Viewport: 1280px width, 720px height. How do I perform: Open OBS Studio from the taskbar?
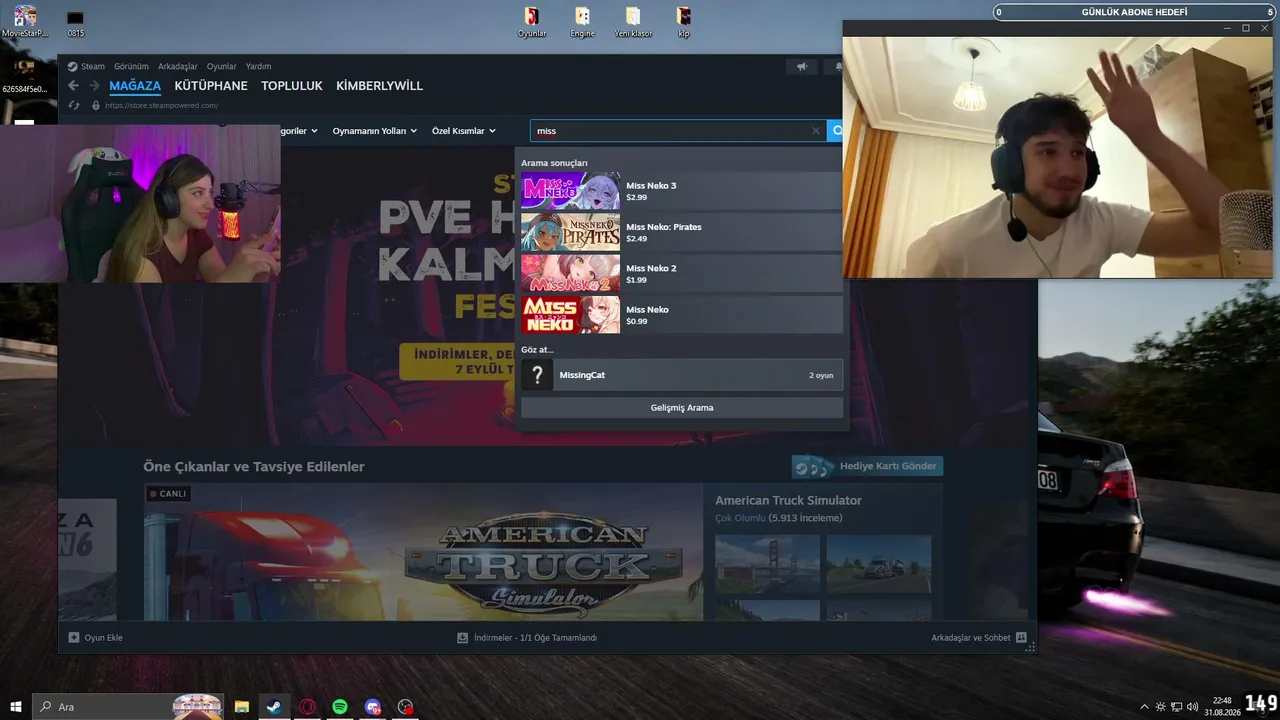pyautogui.click(x=405, y=707)
